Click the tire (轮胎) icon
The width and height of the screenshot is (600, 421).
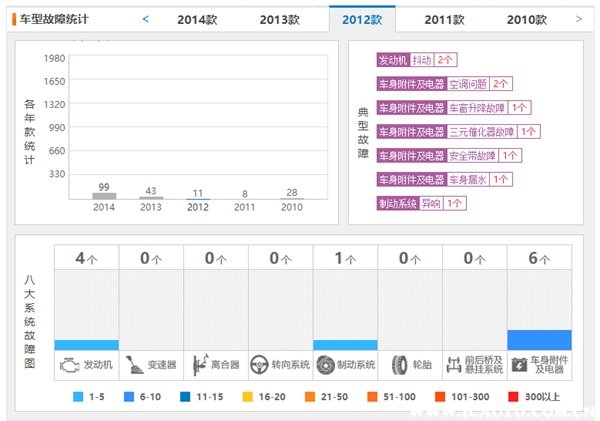tap(399, 365)
